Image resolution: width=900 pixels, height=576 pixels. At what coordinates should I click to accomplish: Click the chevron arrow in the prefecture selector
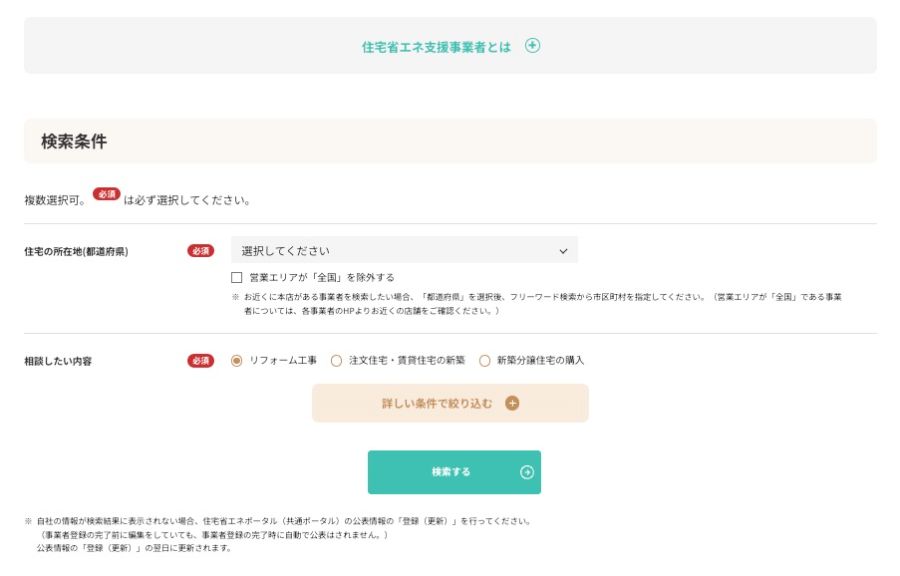point(563,251)
